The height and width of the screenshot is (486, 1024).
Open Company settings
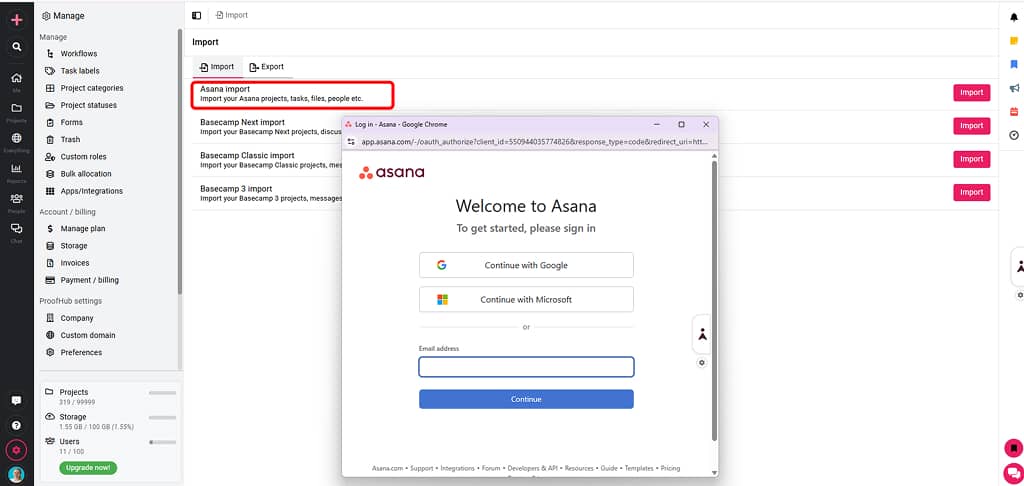(76, 318)
